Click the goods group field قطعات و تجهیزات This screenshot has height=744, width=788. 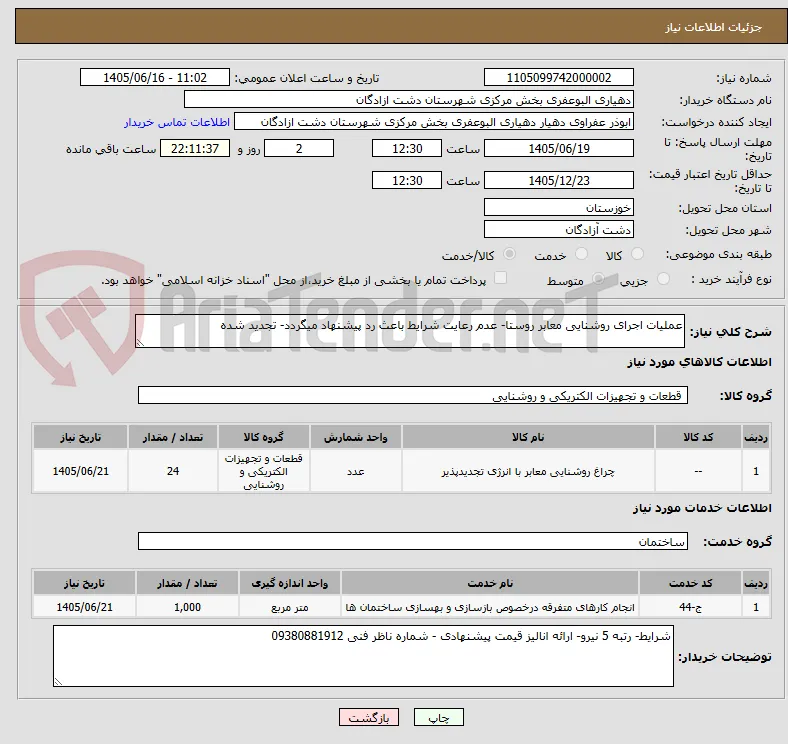pyautogui.click(x=413, y=395)
